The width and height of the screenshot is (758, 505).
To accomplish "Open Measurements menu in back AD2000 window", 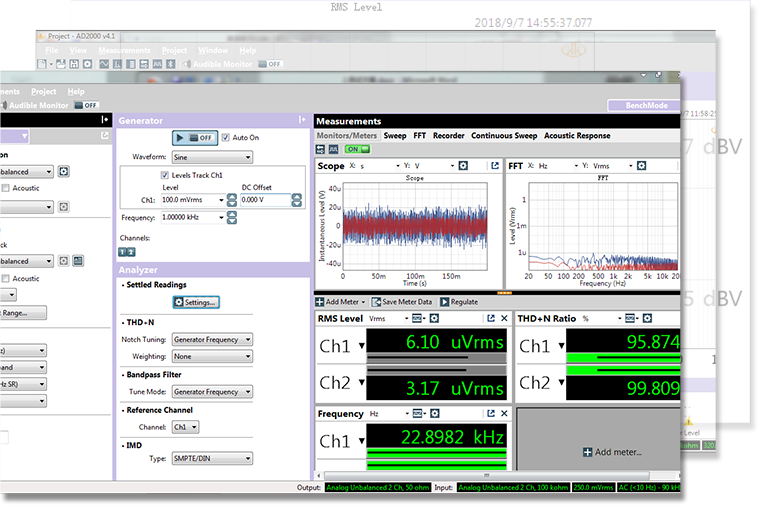I will [124, 50].
